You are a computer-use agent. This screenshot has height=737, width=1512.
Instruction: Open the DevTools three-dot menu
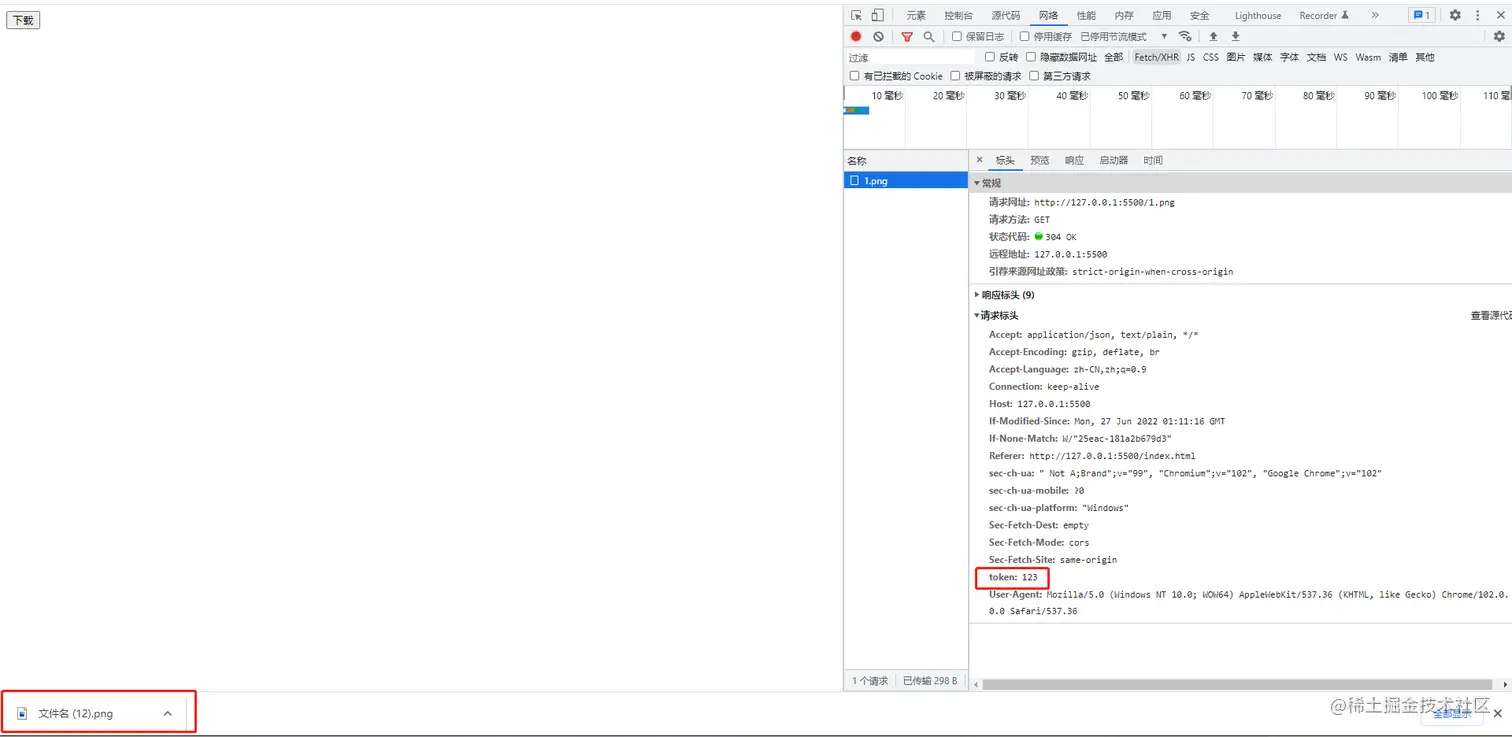point(1477,15)
